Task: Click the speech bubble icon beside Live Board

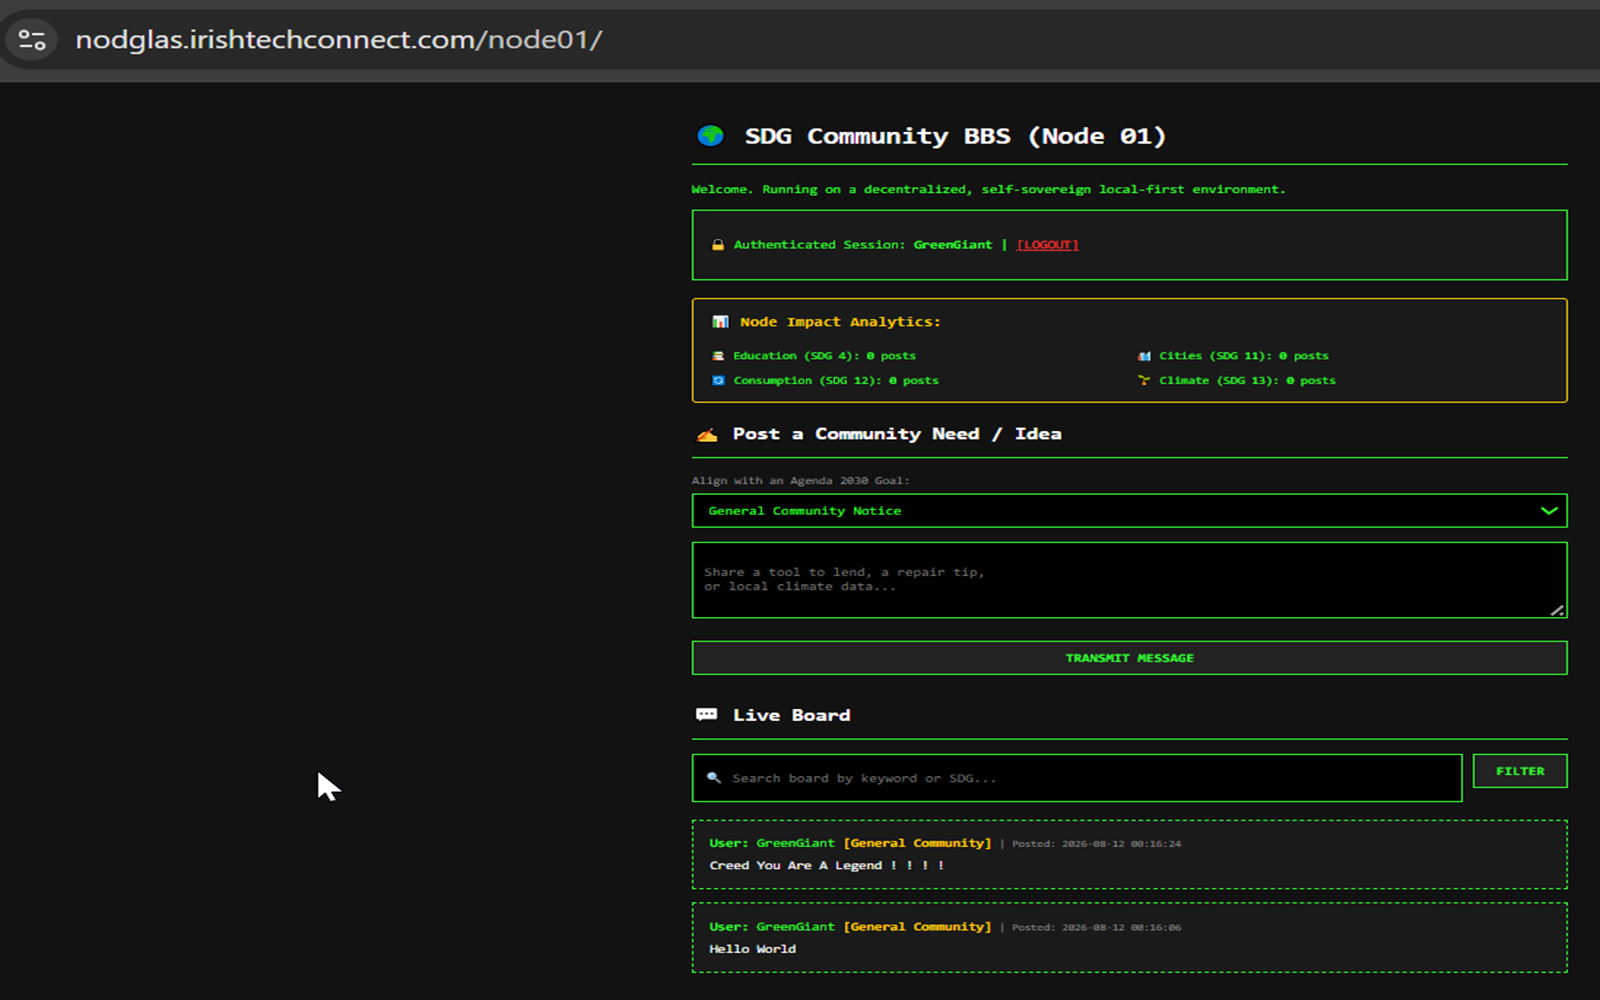Action: 707,715
